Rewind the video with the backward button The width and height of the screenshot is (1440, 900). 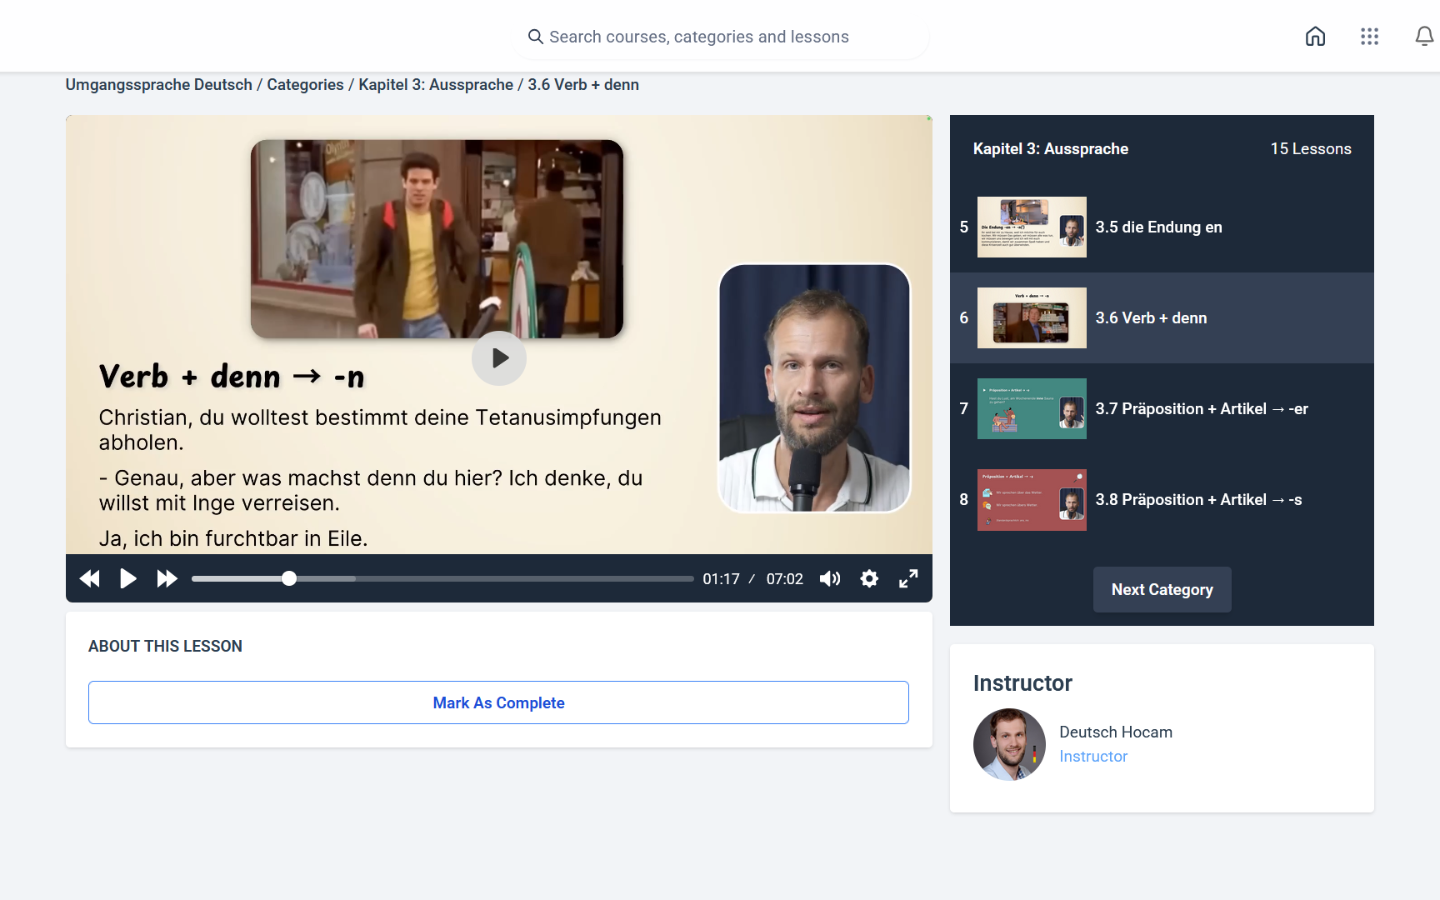[89, 579]
